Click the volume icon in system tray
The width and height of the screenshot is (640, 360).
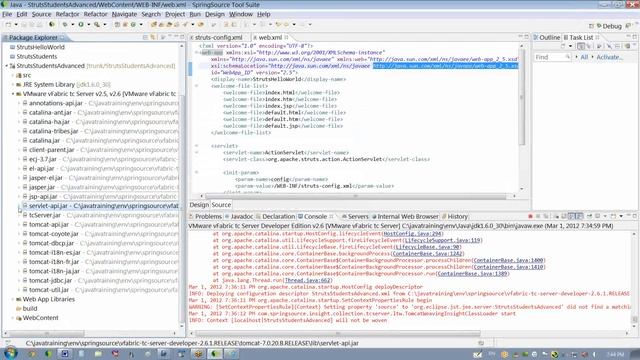point(594,354)
